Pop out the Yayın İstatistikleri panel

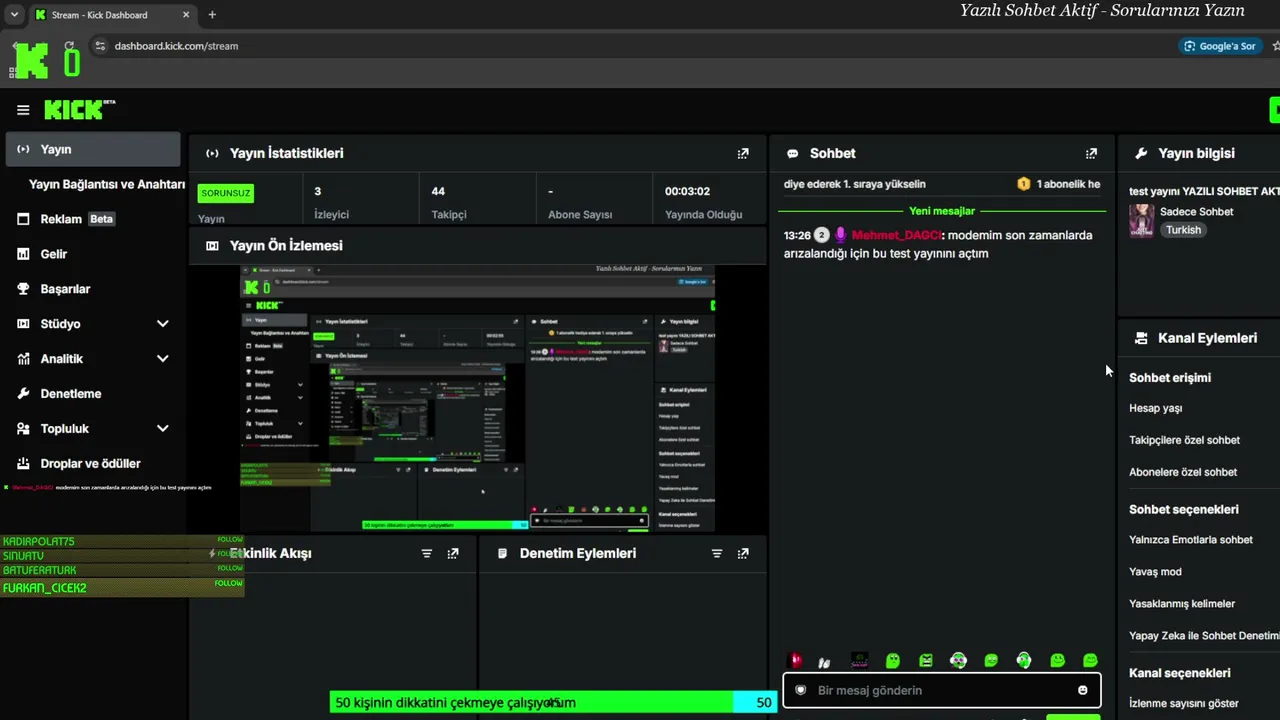[x=743, y=153]
